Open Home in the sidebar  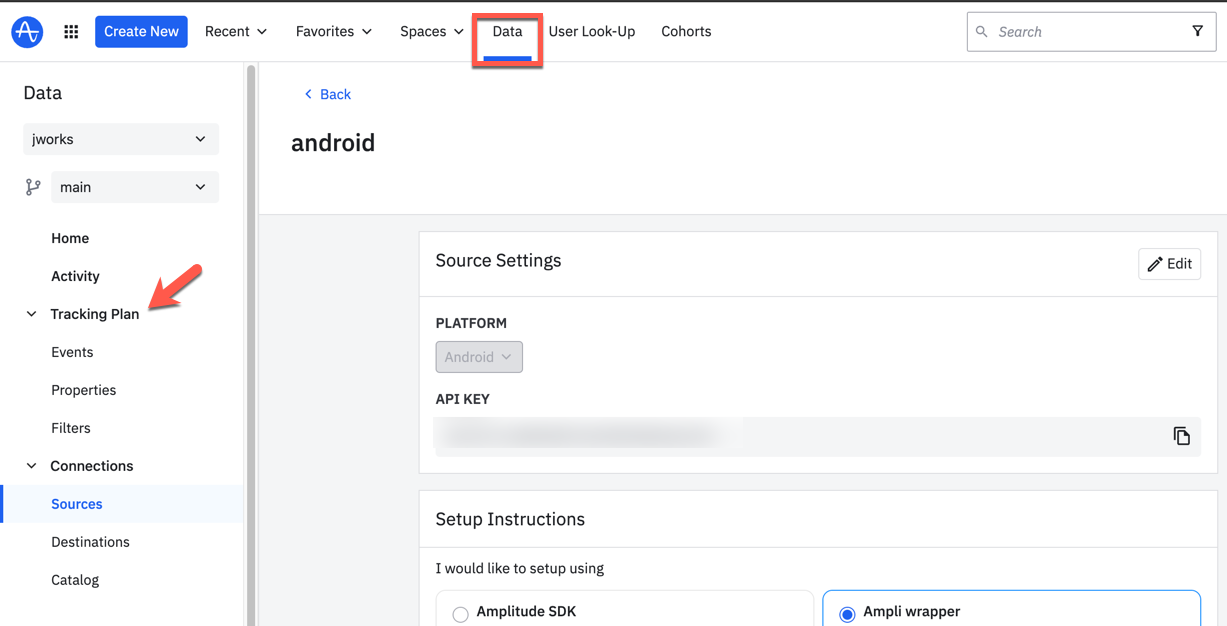pyautogui.click(x=70, y=238)
